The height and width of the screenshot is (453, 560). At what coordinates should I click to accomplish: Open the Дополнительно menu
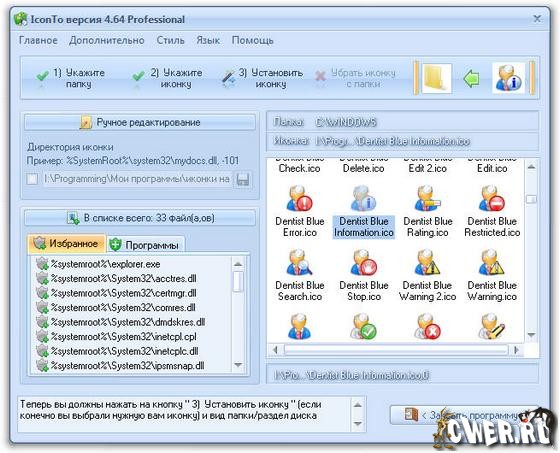click(107, 40)
